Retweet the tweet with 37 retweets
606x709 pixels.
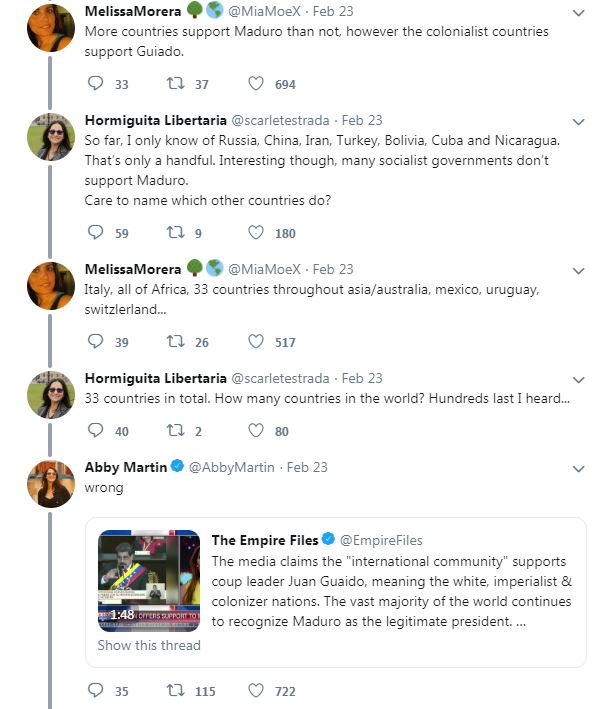175,84
